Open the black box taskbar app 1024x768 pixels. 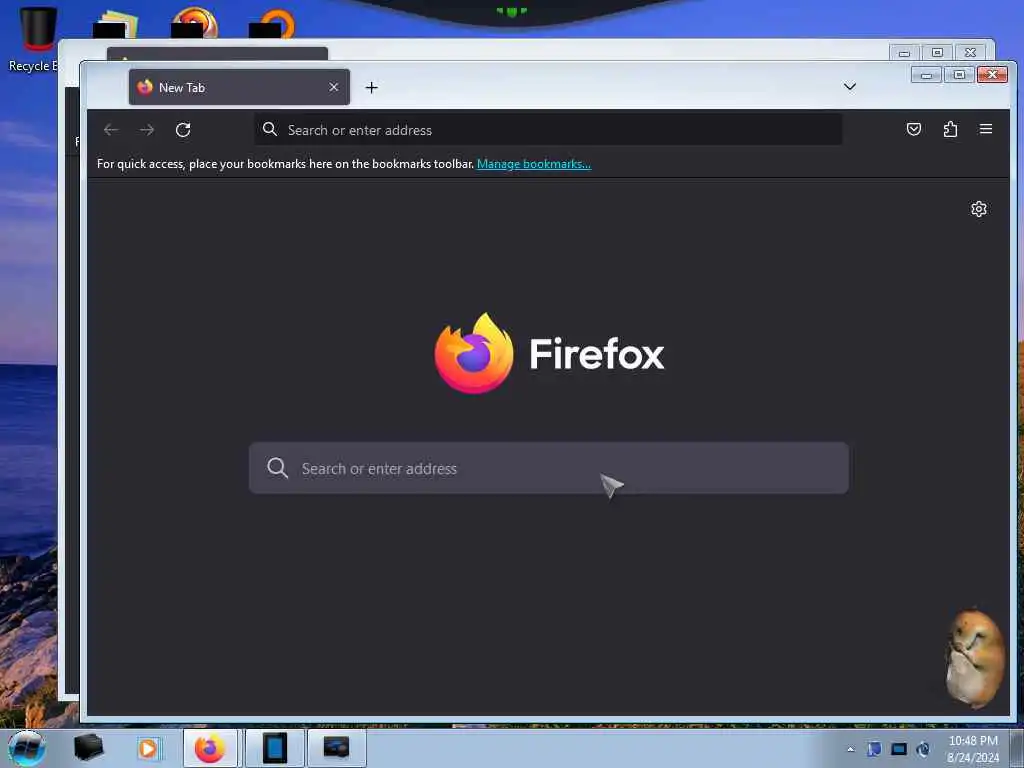click(88, 748)
